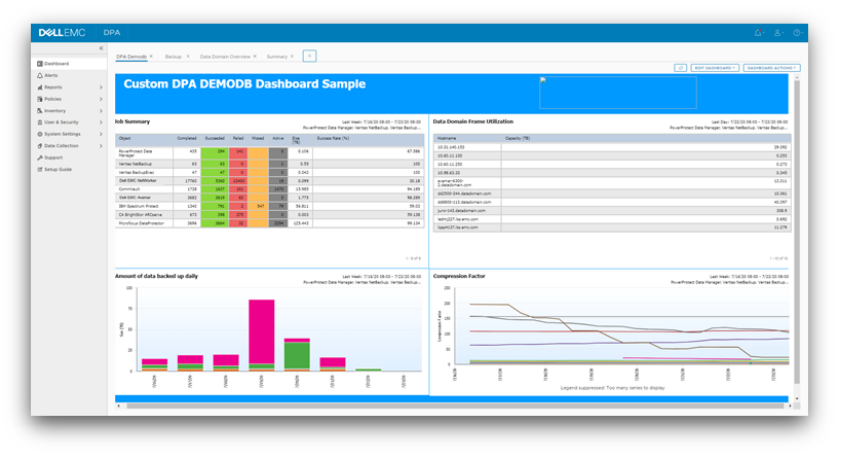Switch to the Data Domain Overview tab
The width and height of the screenshot is (842, 455).
tap(225, 56)
